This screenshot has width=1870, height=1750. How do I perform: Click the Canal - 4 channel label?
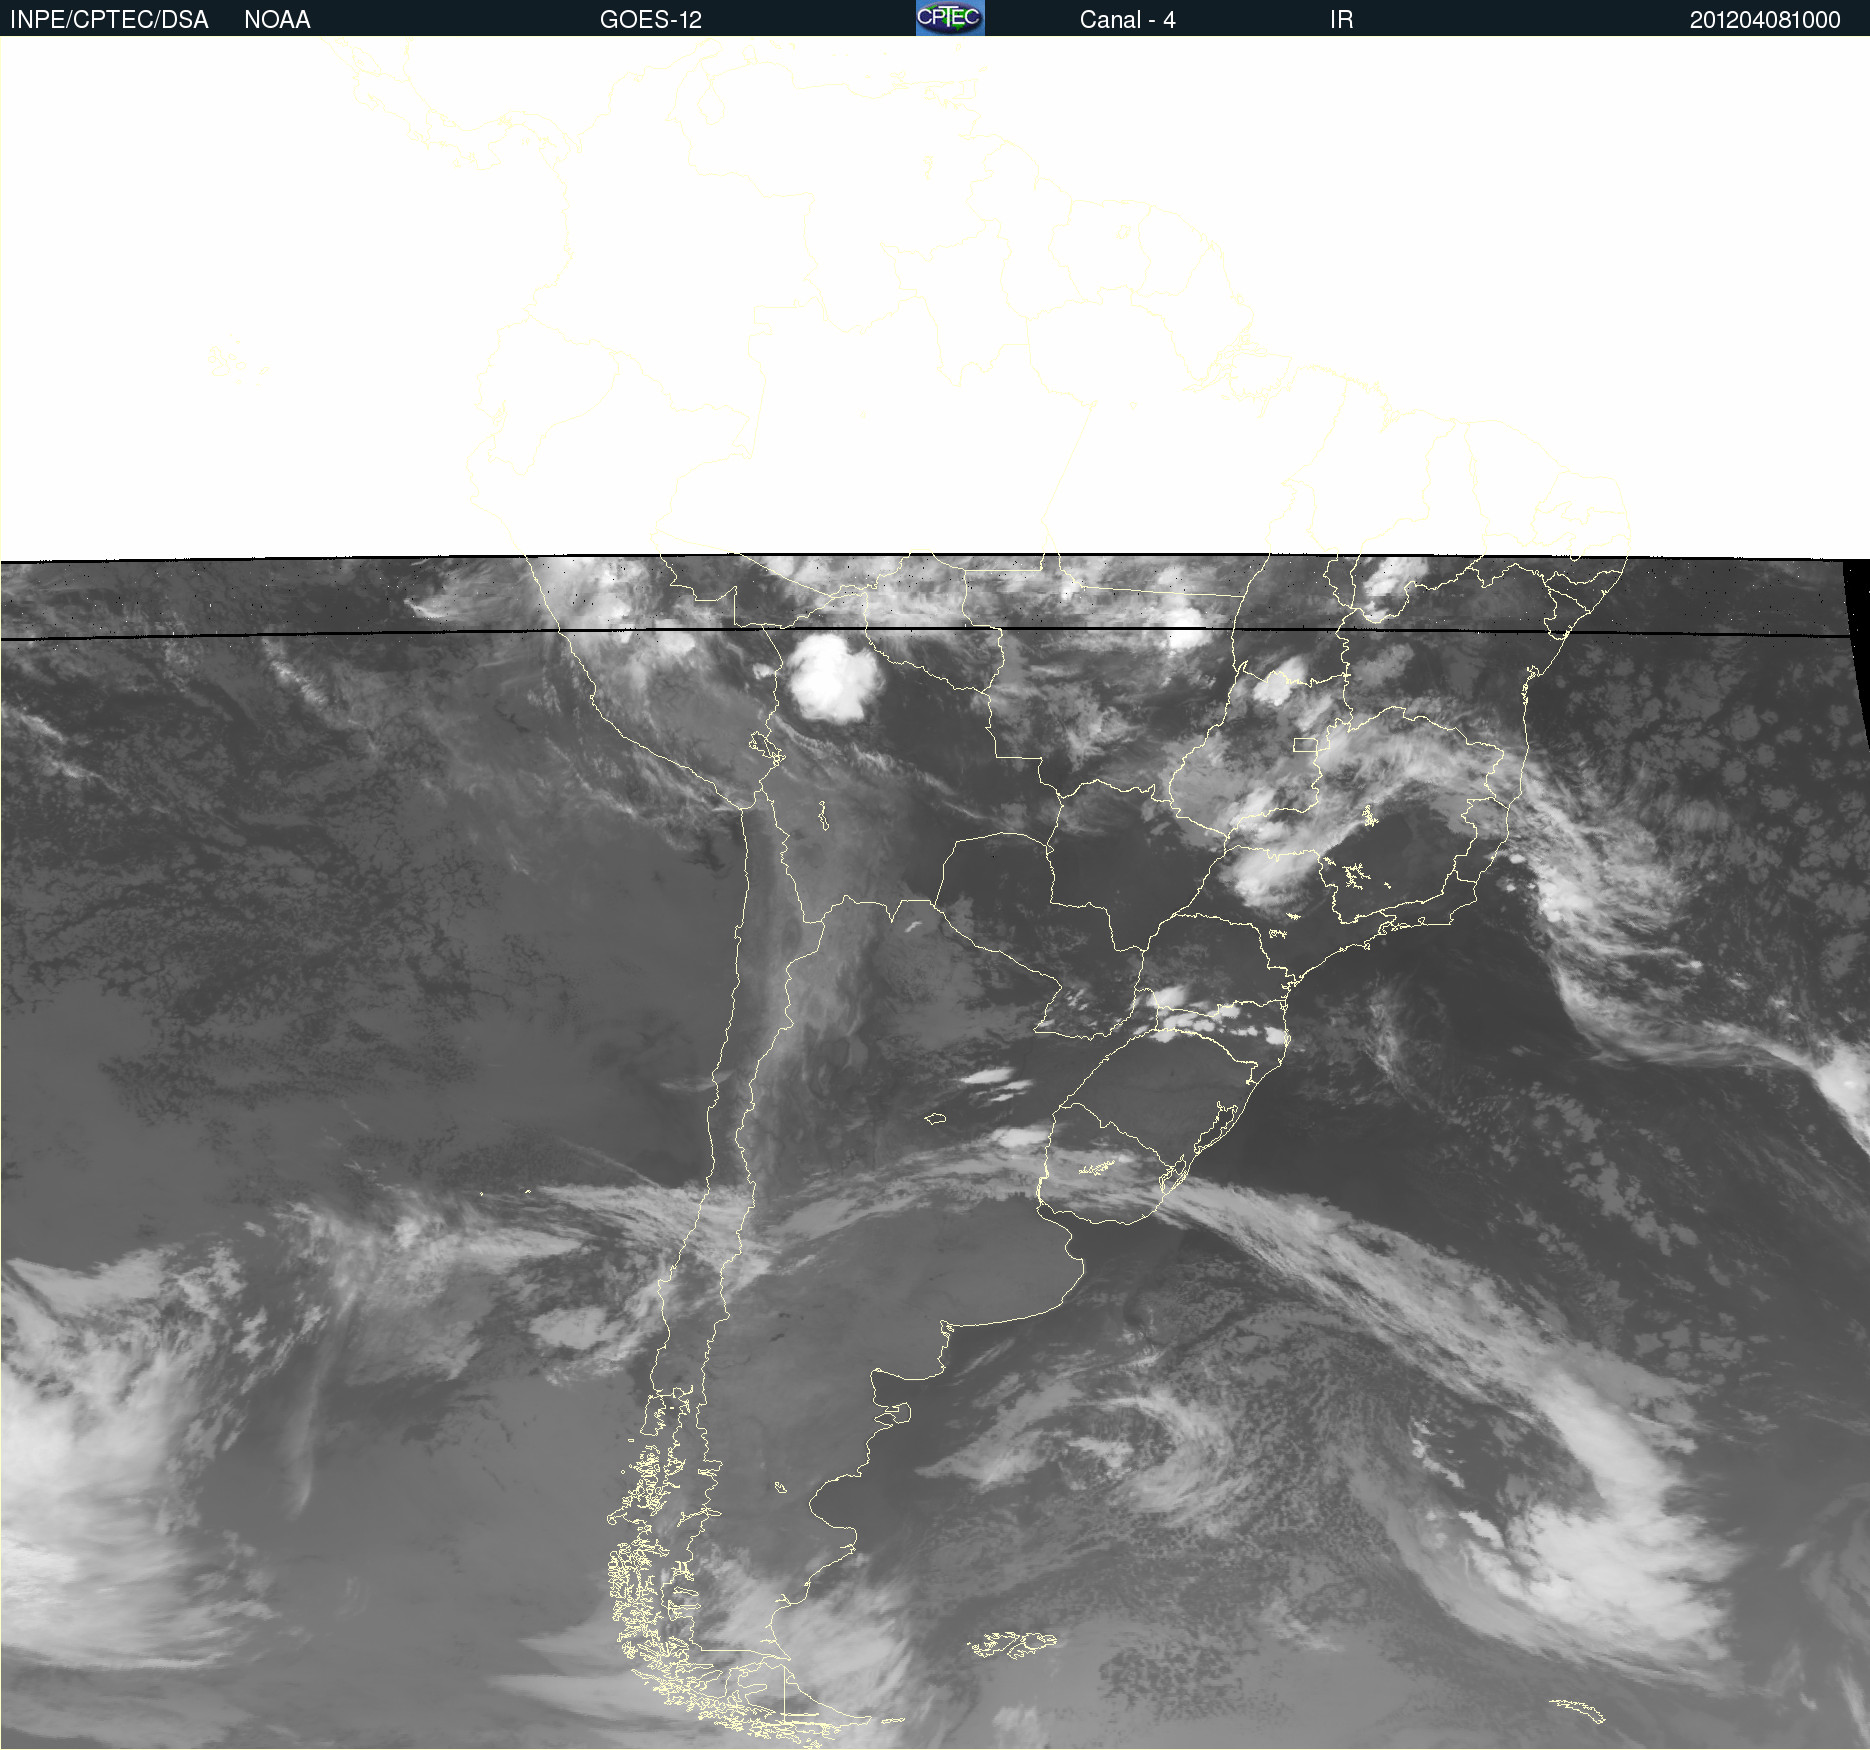[1127, 20]
